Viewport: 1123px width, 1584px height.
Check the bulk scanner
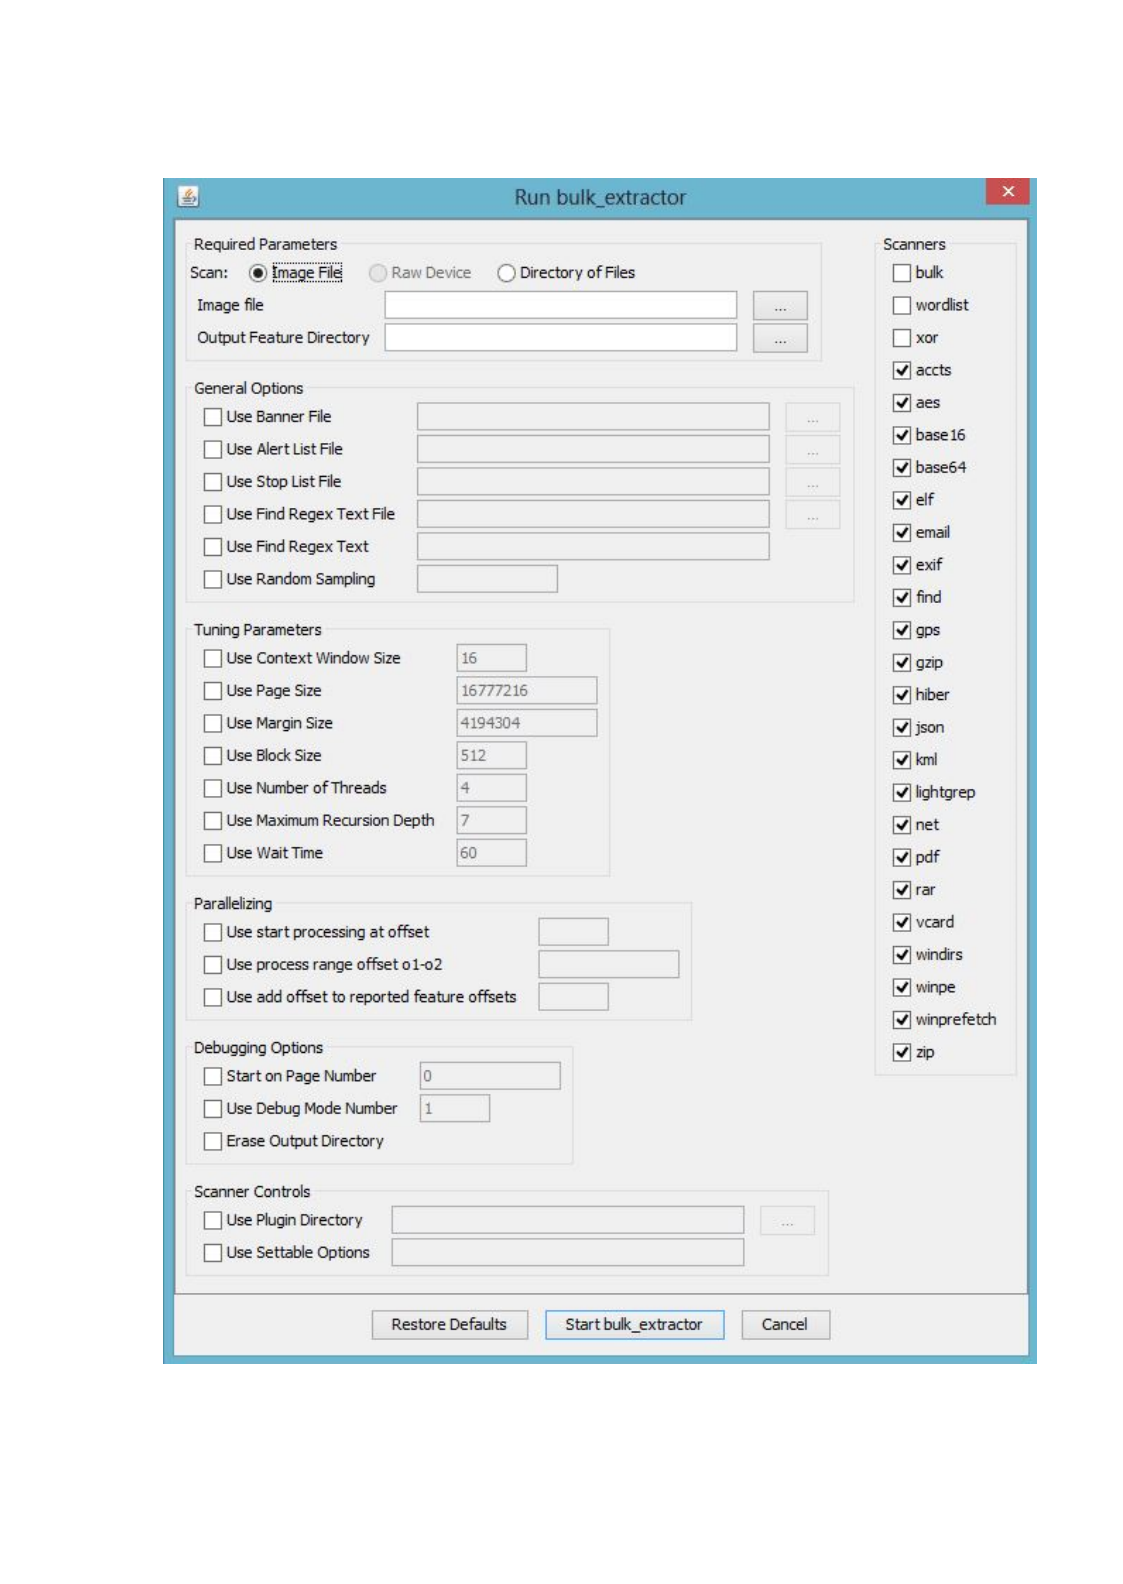click(901, 273)
